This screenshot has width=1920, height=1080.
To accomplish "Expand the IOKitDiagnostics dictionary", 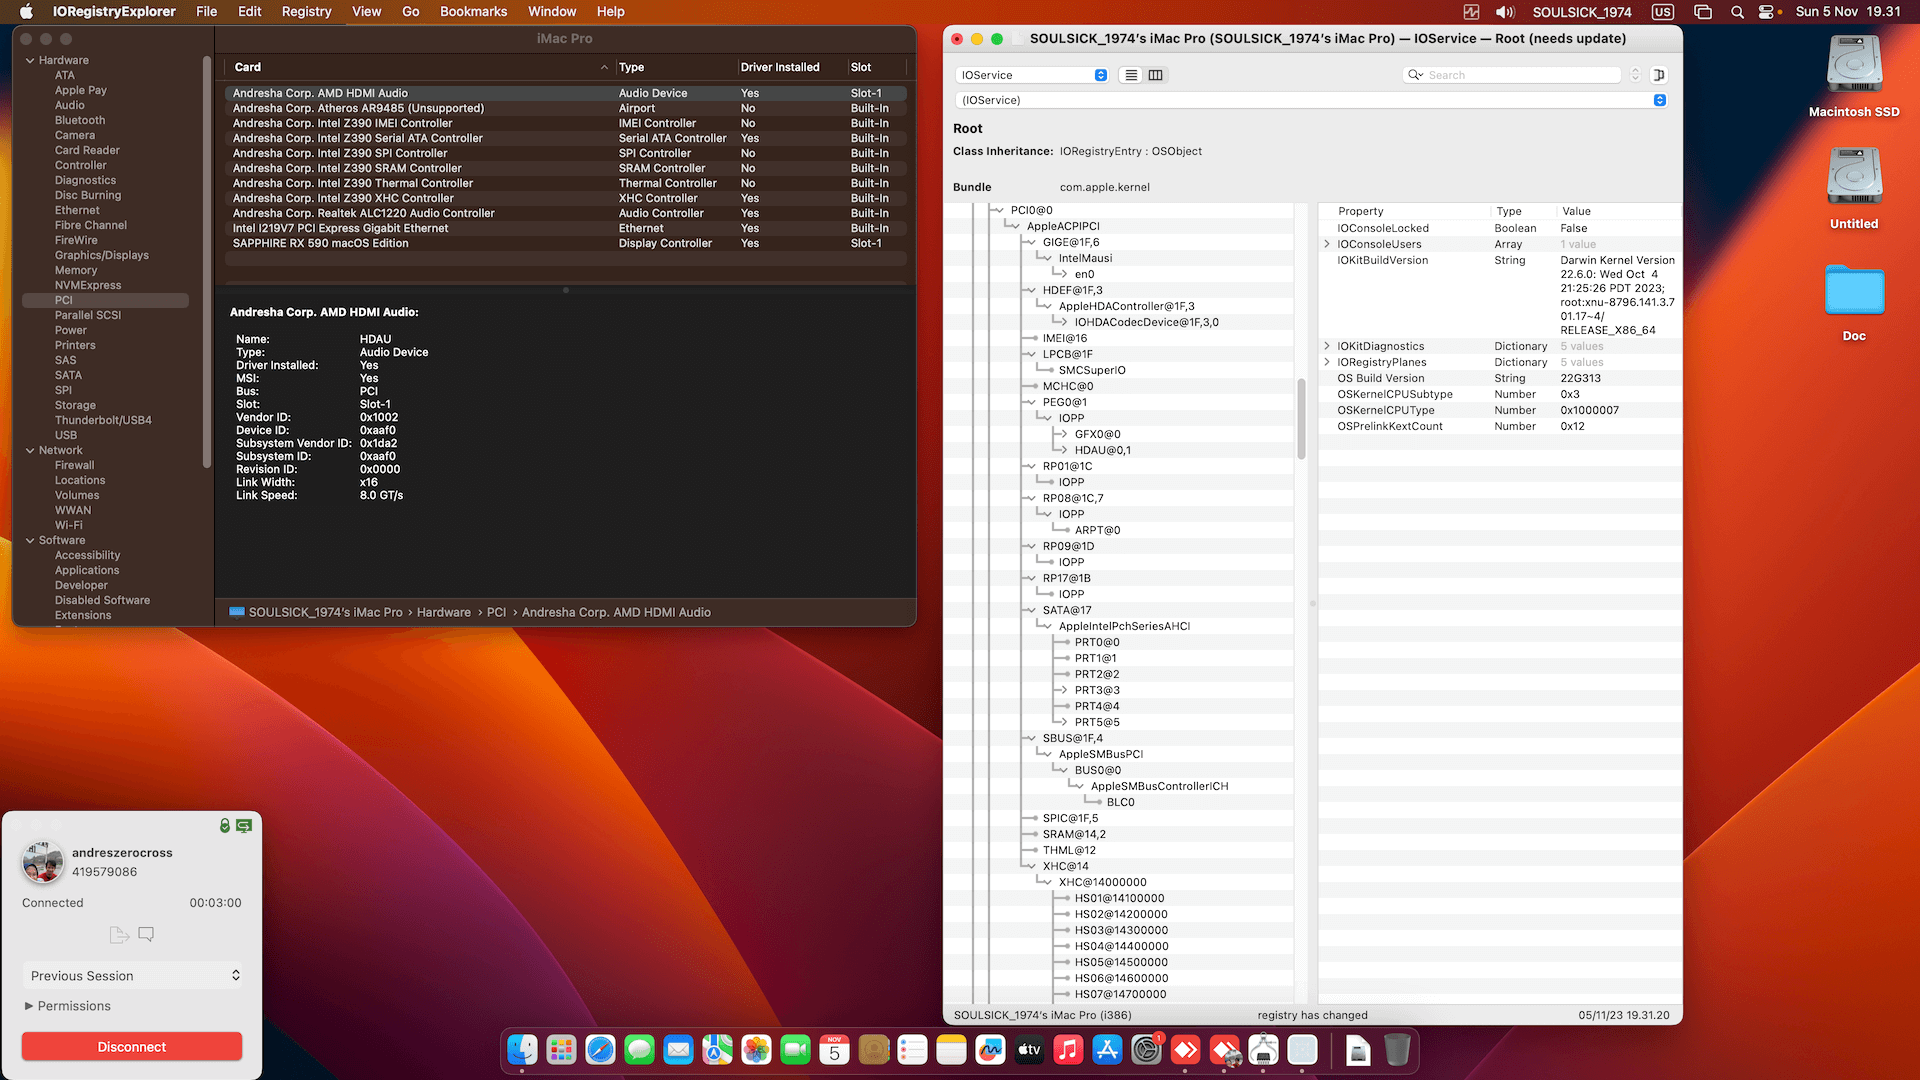I will [x=1327, y=346].
